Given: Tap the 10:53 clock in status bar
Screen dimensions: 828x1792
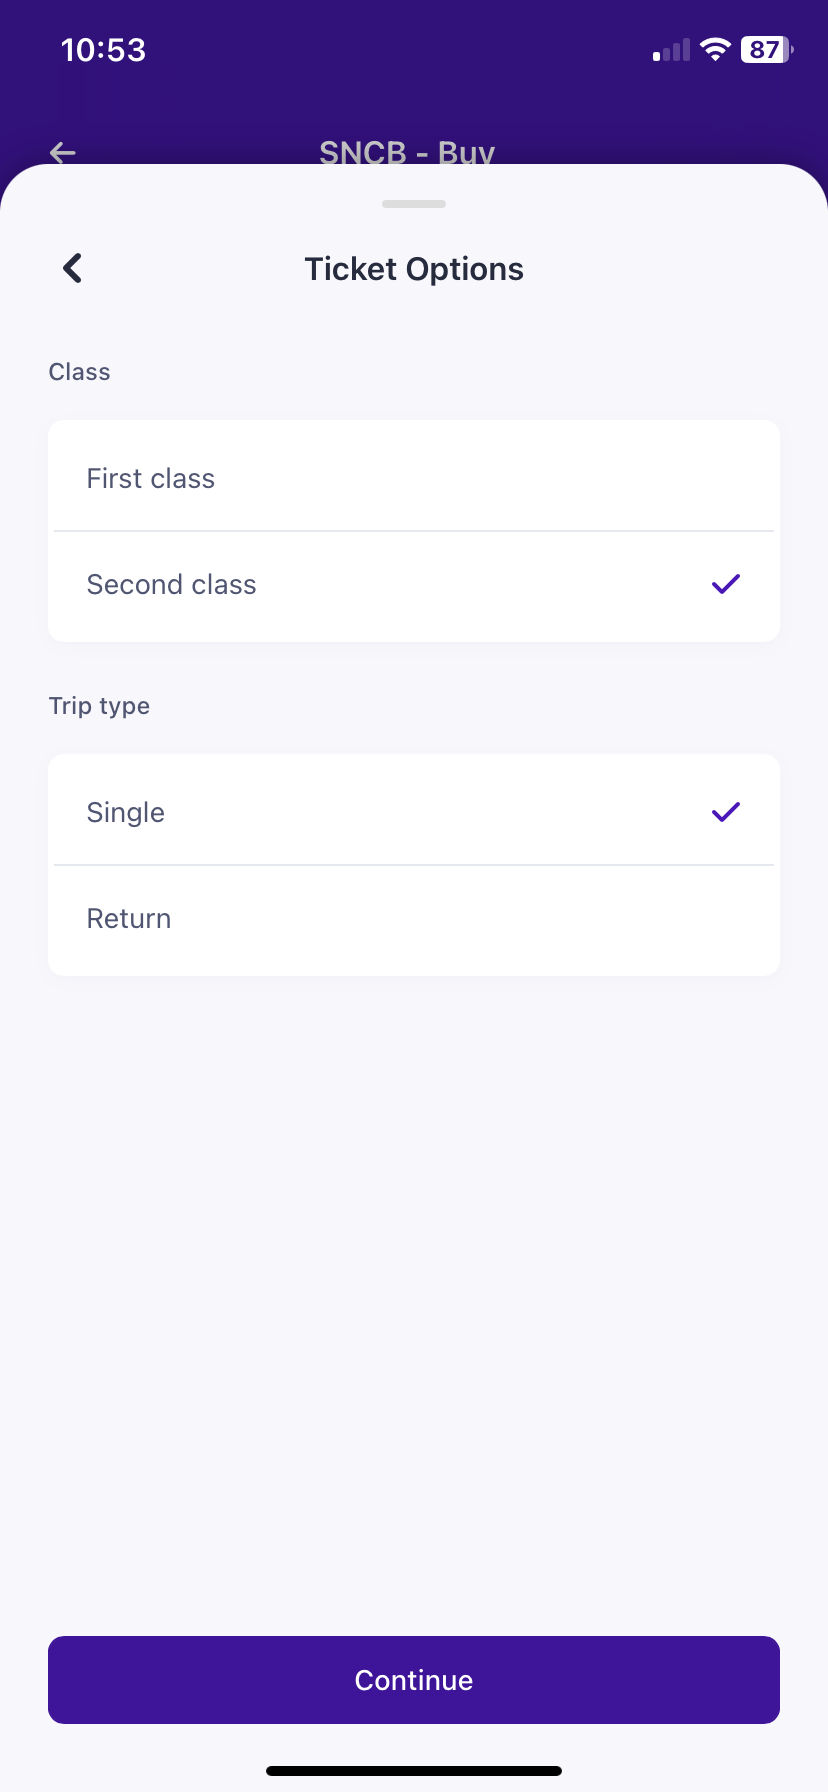Looking at the screenshot, I should coord(103,50).
